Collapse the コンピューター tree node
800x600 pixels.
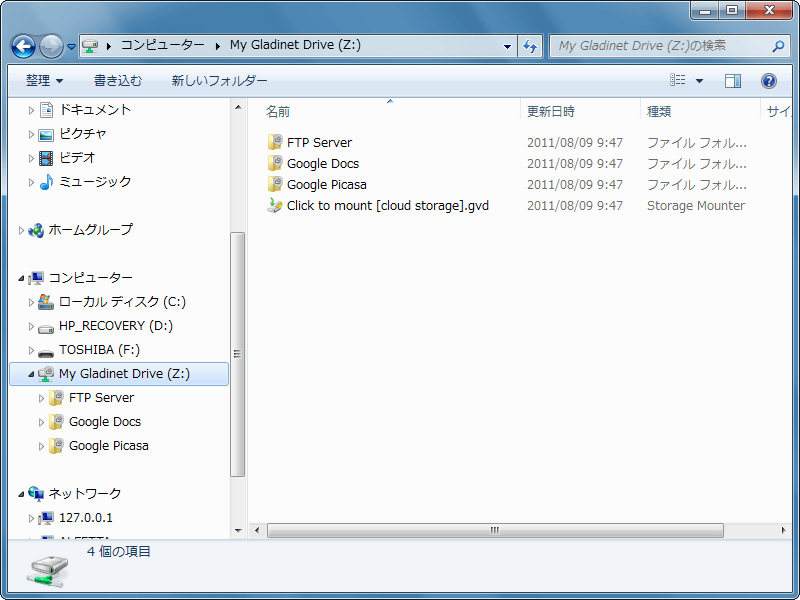click(21, 278)
